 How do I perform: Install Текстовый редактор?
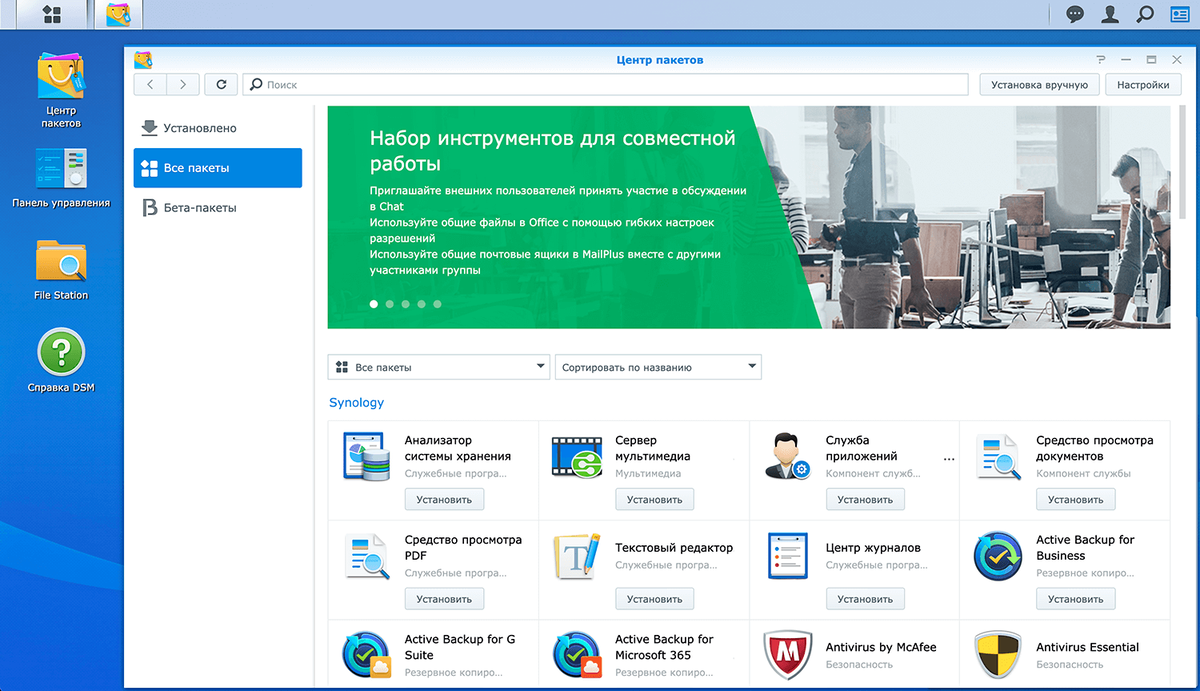pyautogui.click(x=655, y=599)
